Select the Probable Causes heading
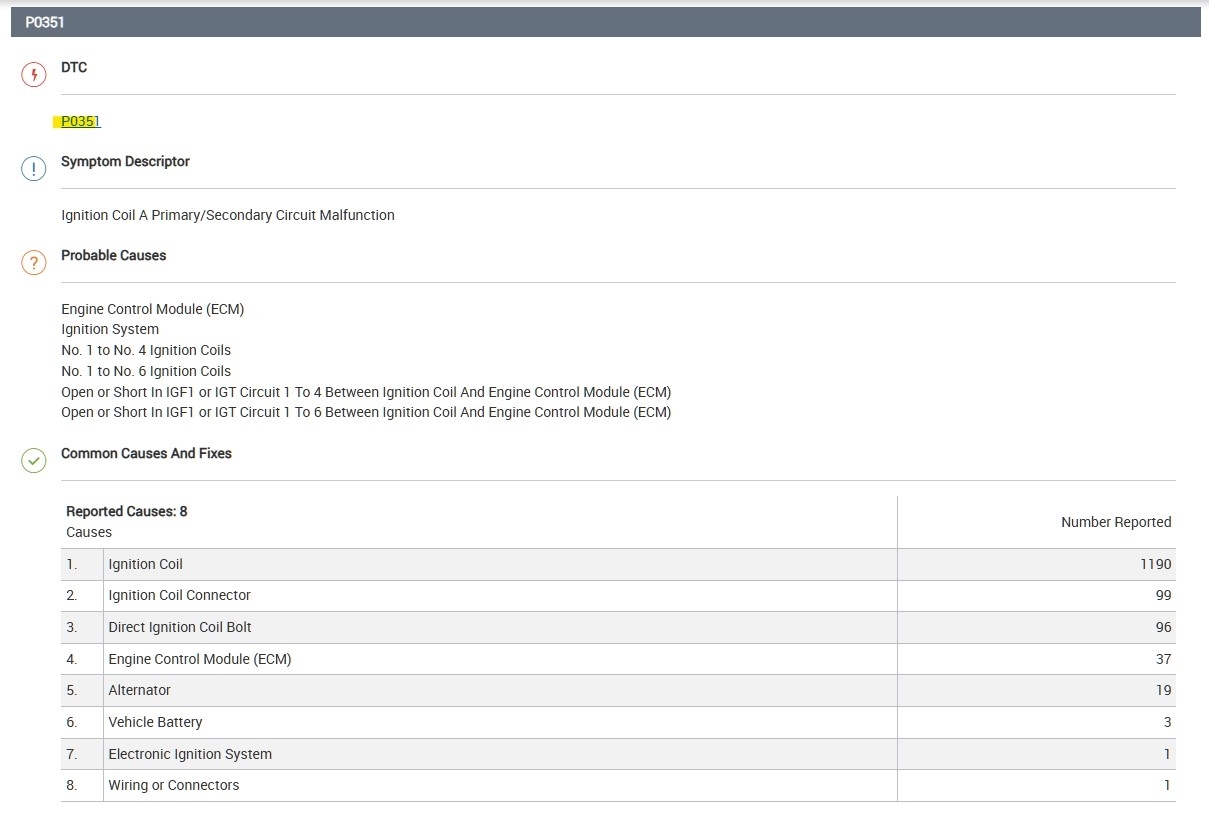The width and height of the screenshot is (1209, 819). click(x=114, y=256)
